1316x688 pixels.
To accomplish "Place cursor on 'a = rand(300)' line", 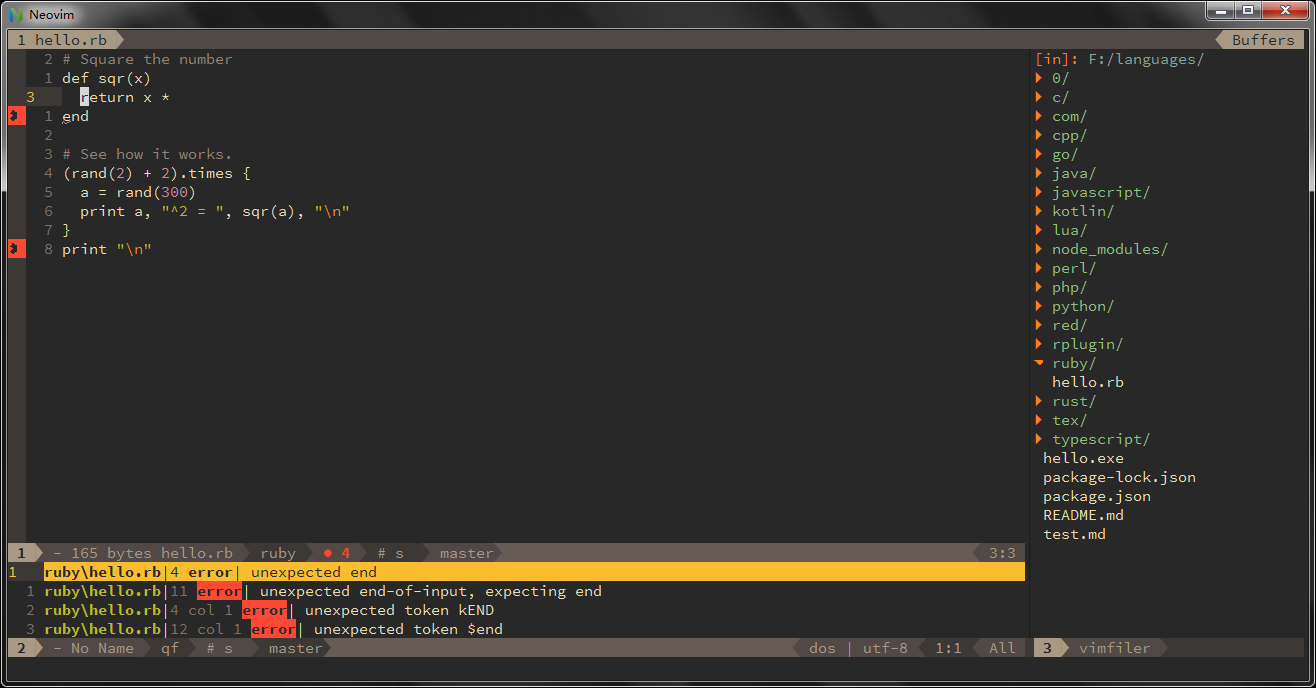I will (x=138, y=192).
